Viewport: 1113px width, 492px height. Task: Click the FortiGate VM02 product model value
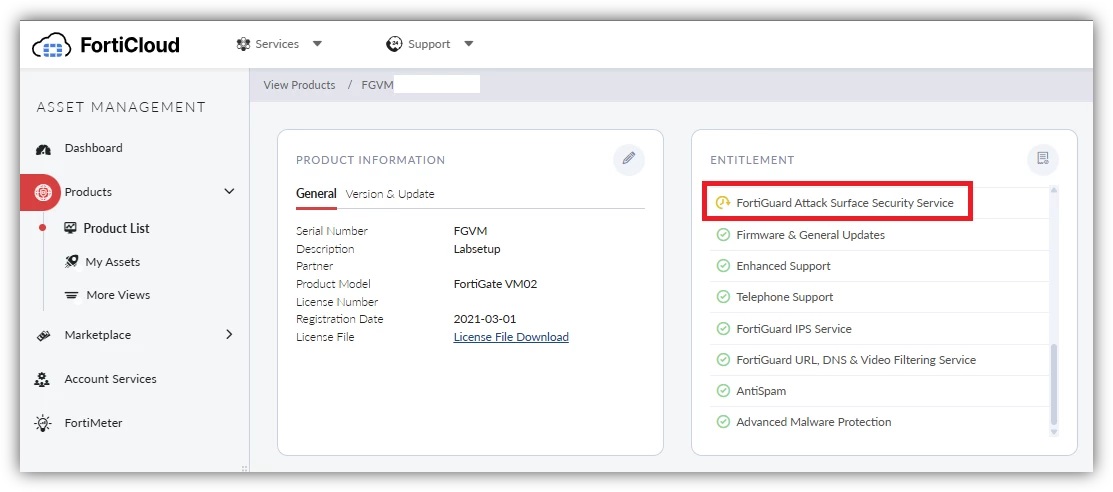pyautogui.click(x=495, y=284)
